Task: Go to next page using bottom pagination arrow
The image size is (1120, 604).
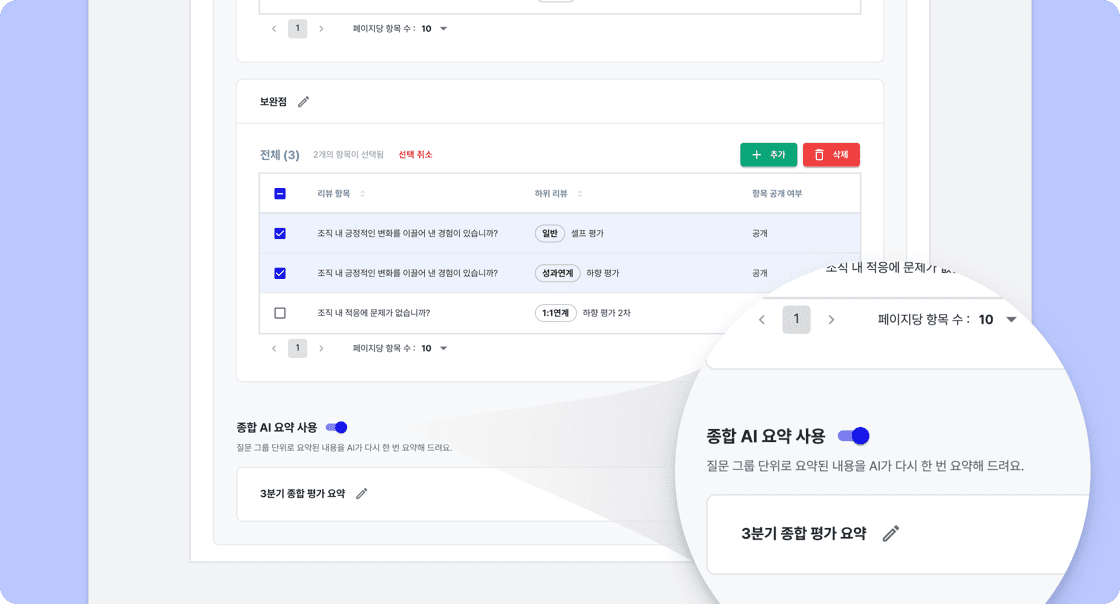Action: point(320,348)
